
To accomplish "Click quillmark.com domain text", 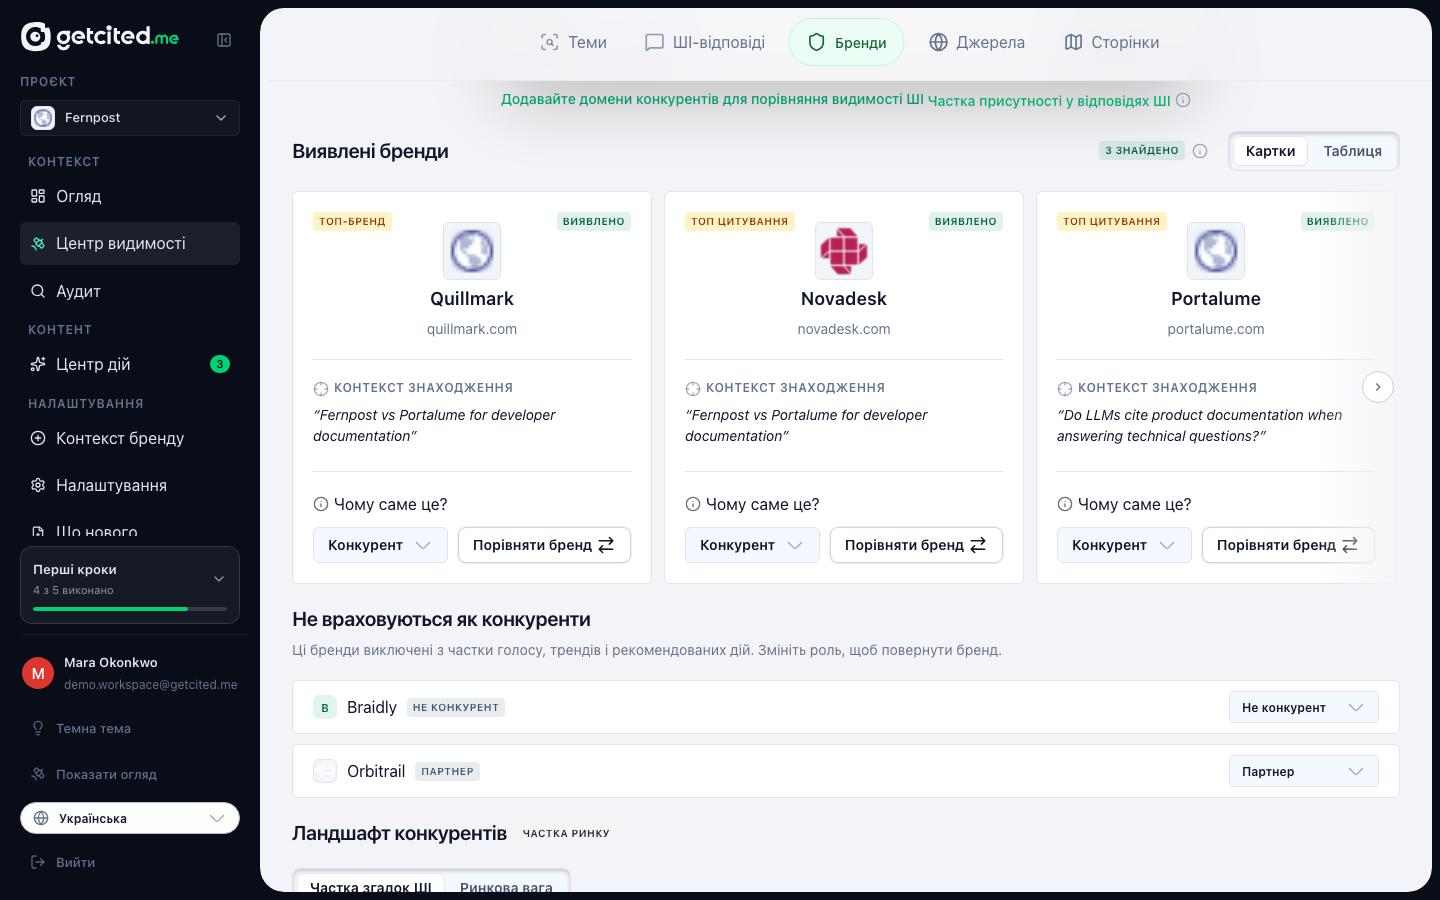I will pos(472,329).
